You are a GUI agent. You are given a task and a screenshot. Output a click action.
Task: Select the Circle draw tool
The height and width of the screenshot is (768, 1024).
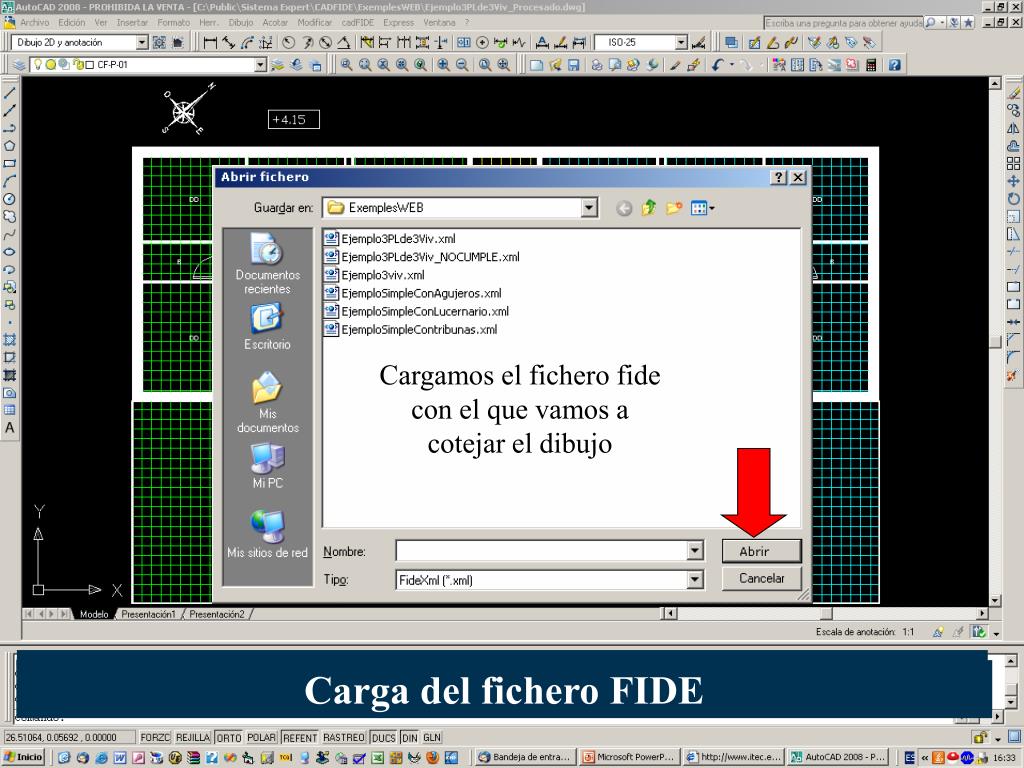(9, 199)
